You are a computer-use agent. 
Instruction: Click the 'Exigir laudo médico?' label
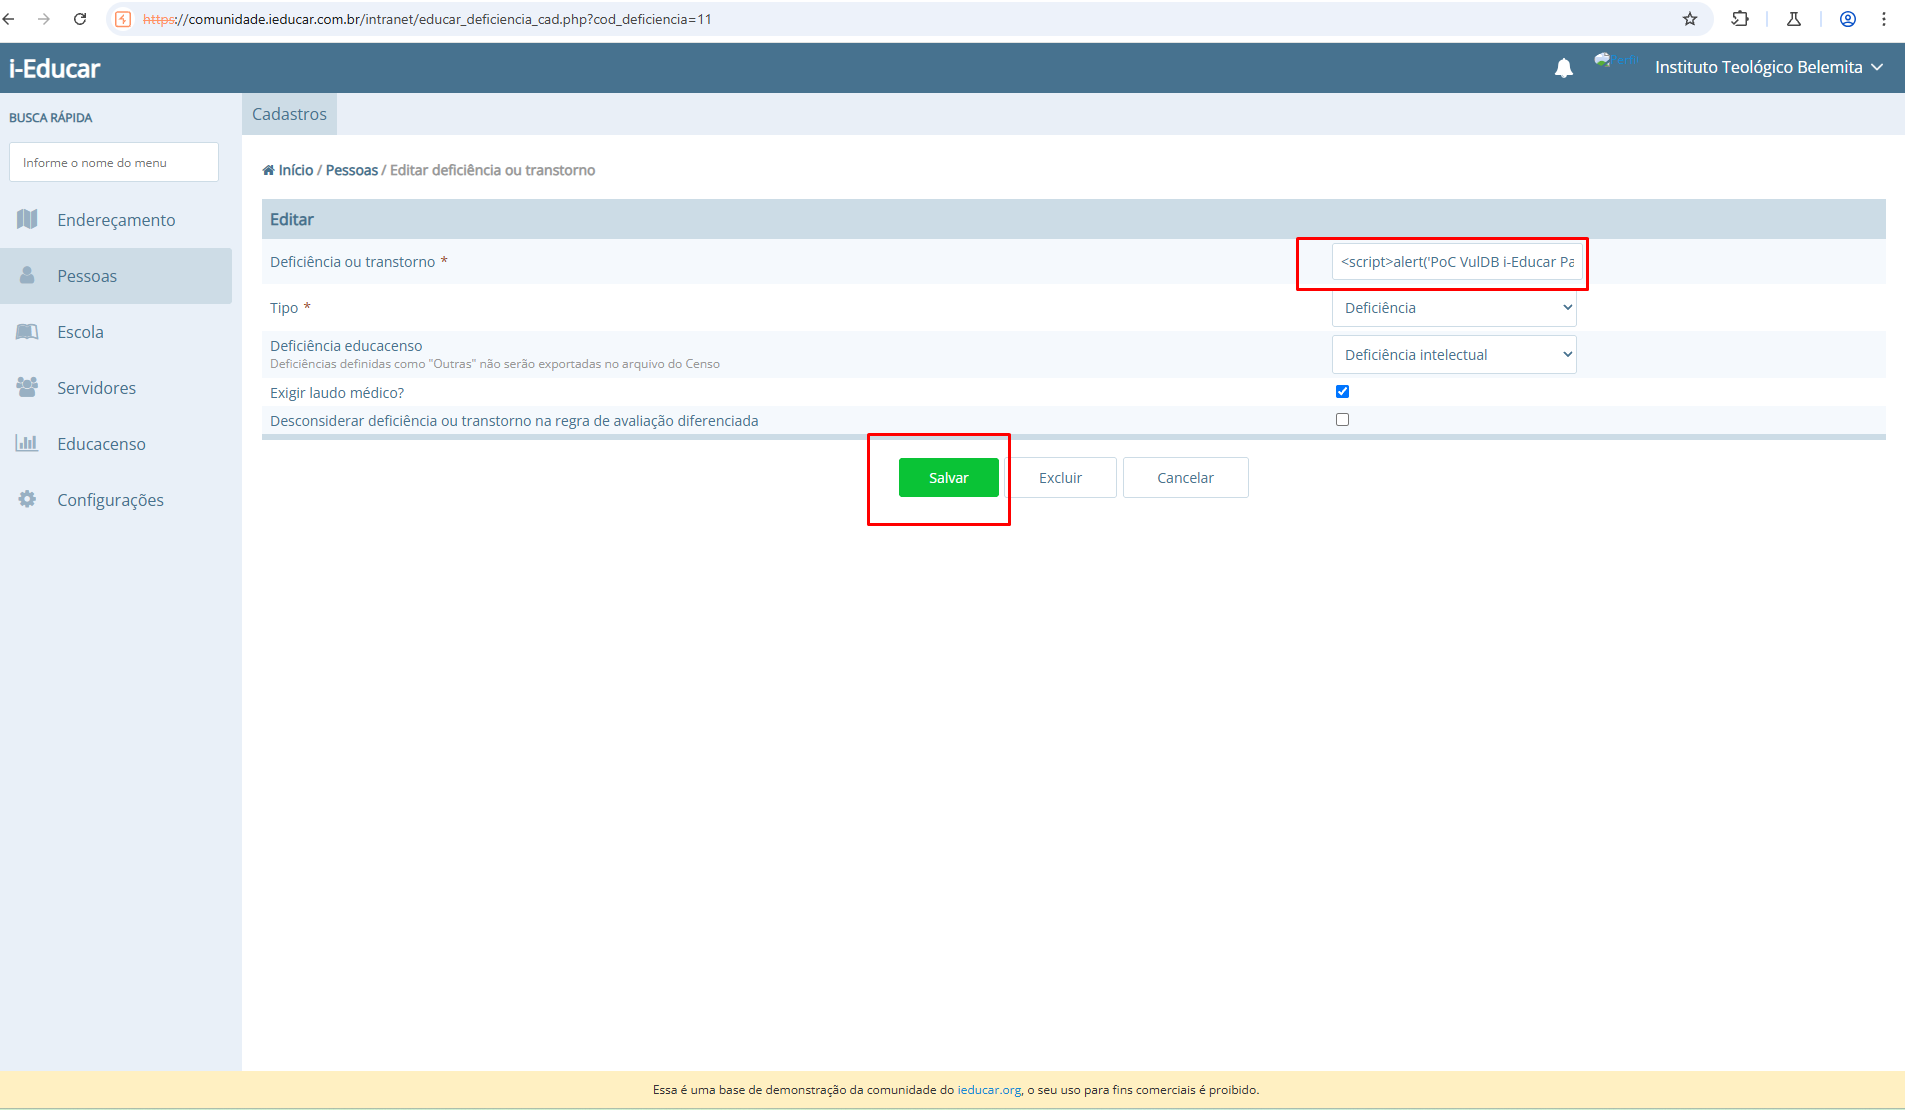coord(337,393)
